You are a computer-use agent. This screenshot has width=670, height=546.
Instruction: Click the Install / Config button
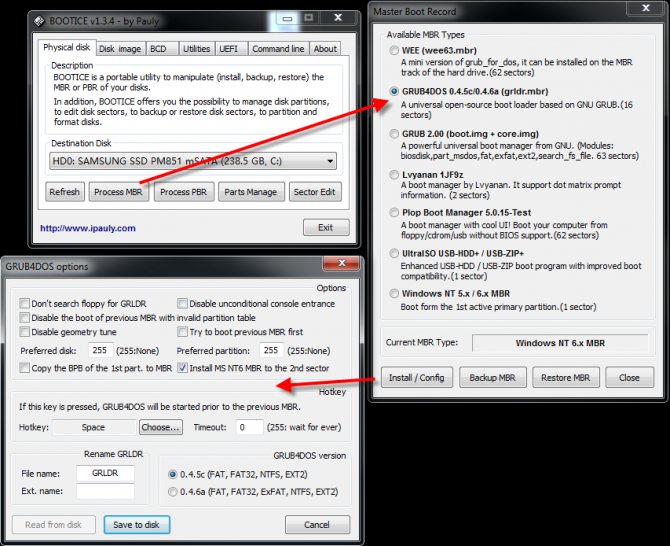(417, 377)
